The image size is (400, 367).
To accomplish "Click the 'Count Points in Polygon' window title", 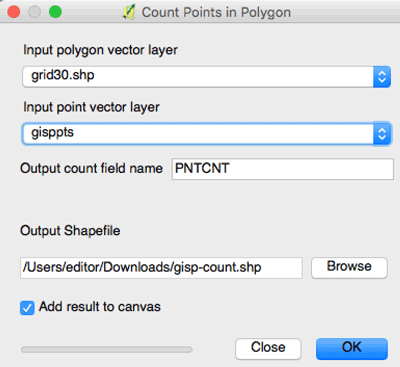I will (216, 13).
